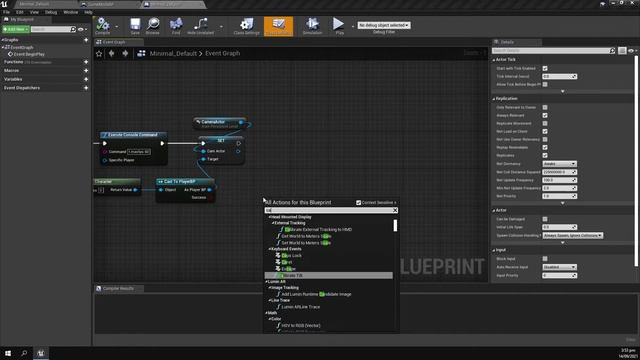This screenshot has height=360, width=640.
Task: Add new macro with Macros plus icon
Action: pos(86,71)
